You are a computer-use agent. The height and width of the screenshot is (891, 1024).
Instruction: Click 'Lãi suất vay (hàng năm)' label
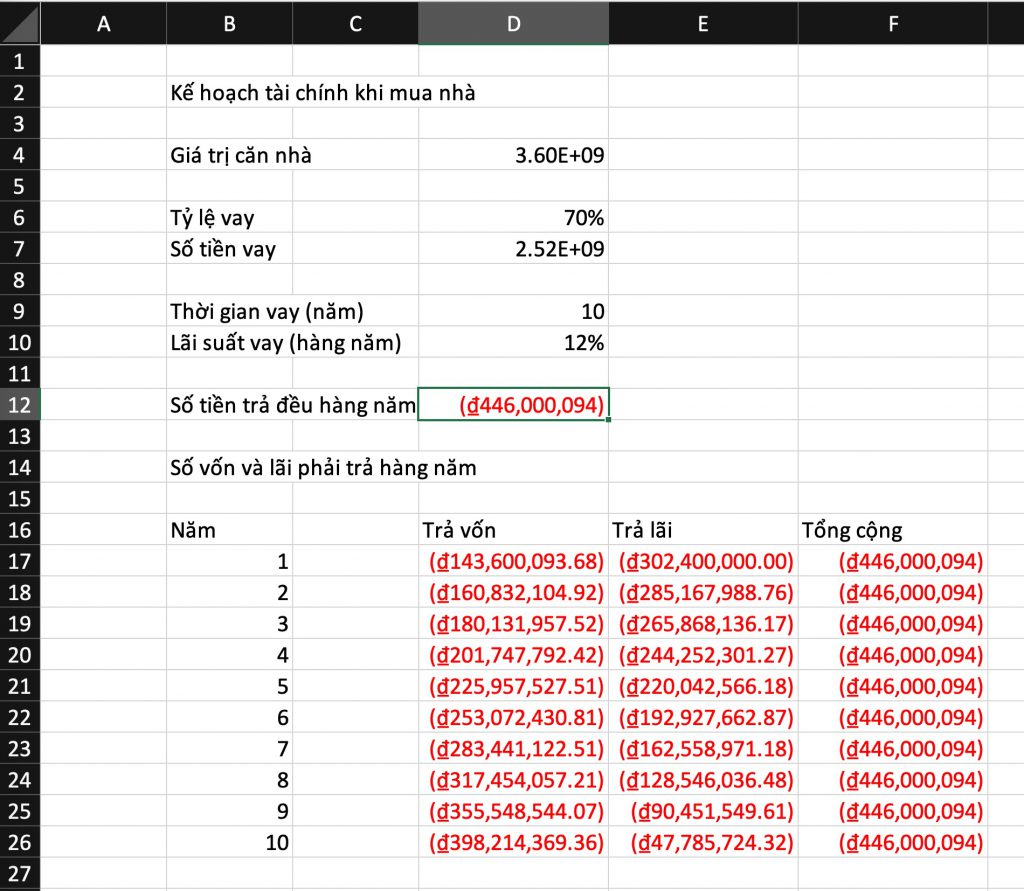coord(285,343)
